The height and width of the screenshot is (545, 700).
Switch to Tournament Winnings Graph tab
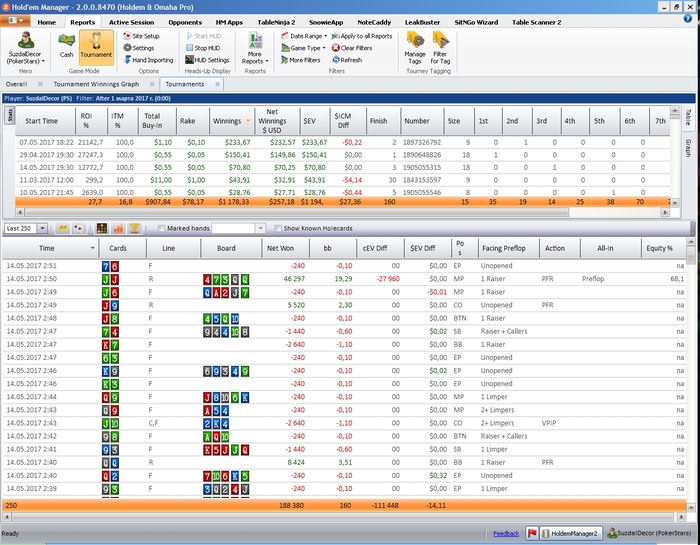96,84
